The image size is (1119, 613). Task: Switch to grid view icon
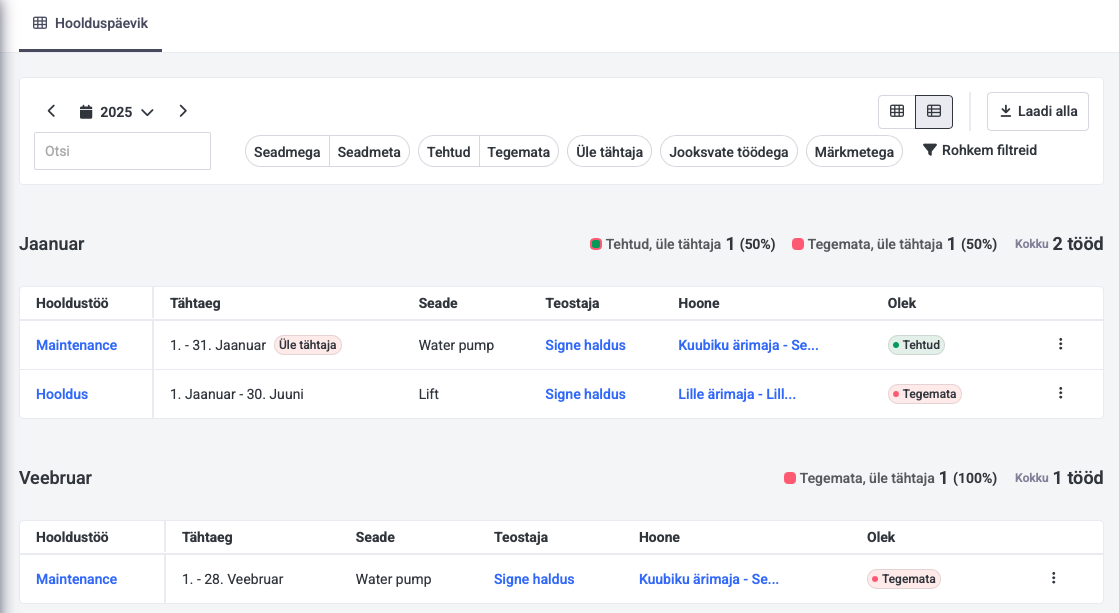[x=897, y=111]
